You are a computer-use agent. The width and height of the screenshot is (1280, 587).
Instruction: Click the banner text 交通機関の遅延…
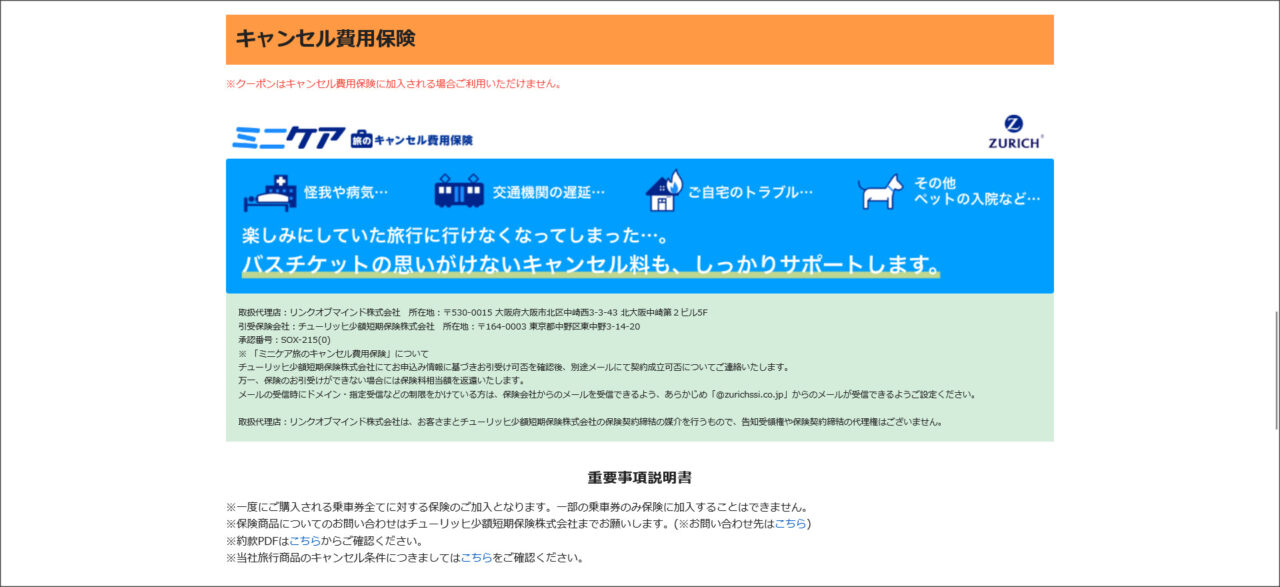549,192
